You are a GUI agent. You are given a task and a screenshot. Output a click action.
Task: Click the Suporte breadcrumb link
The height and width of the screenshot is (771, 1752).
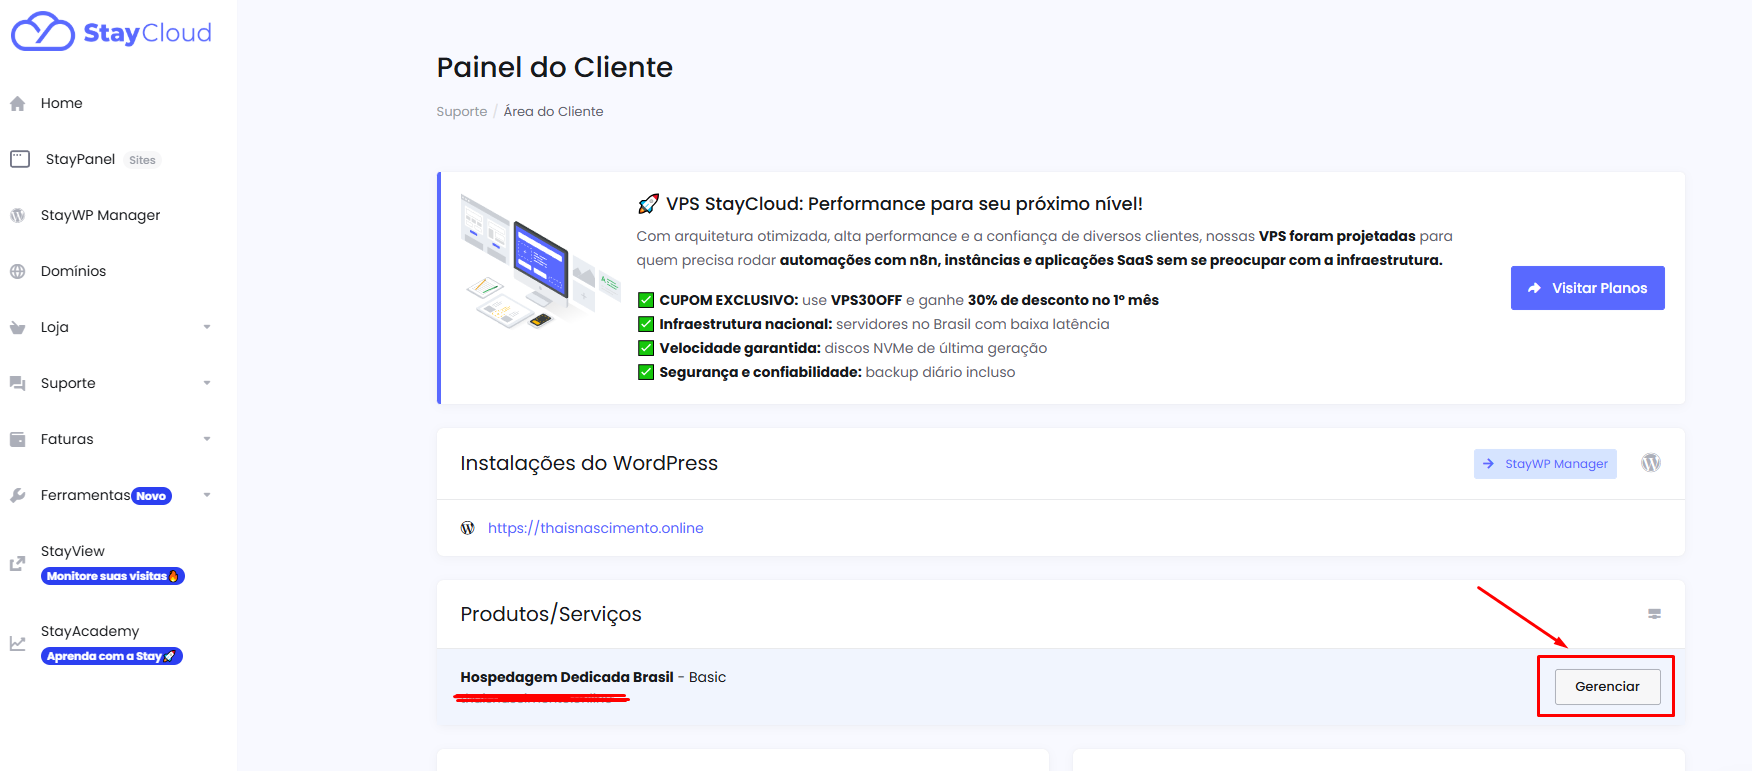coord(461,111)
